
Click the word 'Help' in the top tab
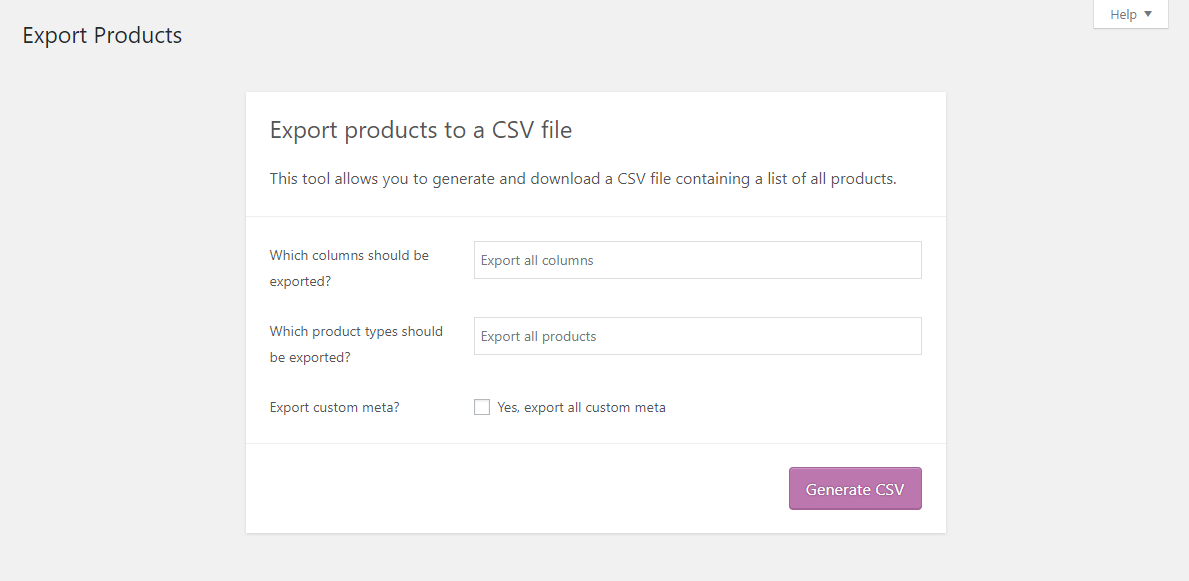pyautogui.click(x=1123, y=14)
